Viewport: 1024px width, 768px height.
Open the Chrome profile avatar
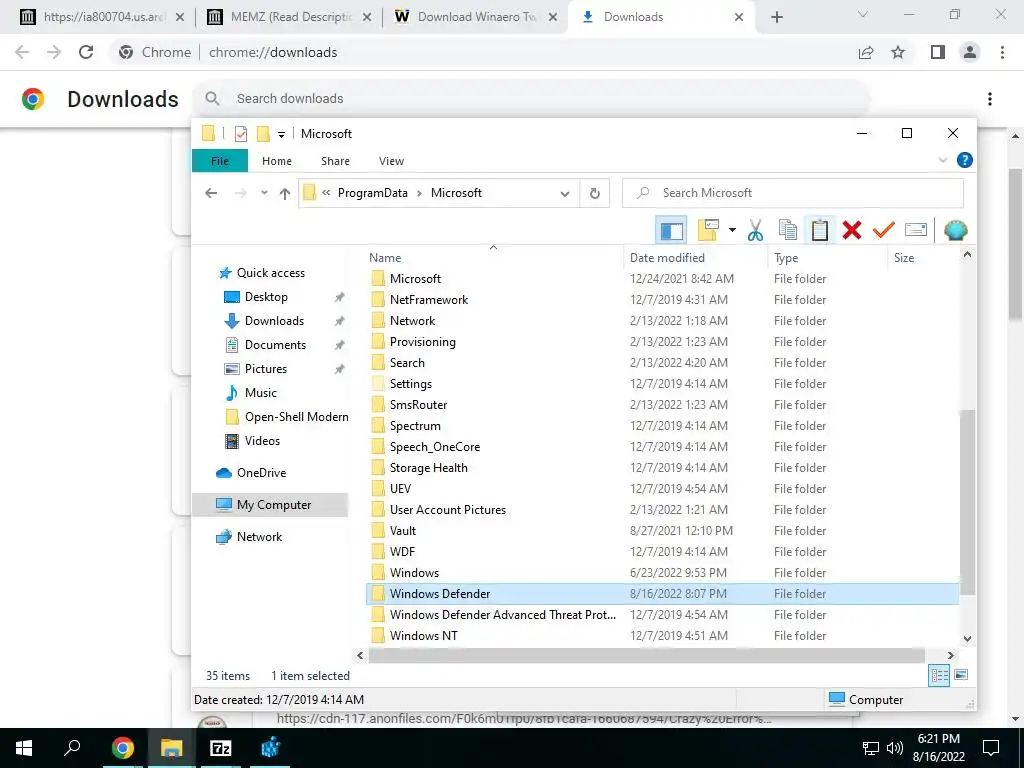970,52
